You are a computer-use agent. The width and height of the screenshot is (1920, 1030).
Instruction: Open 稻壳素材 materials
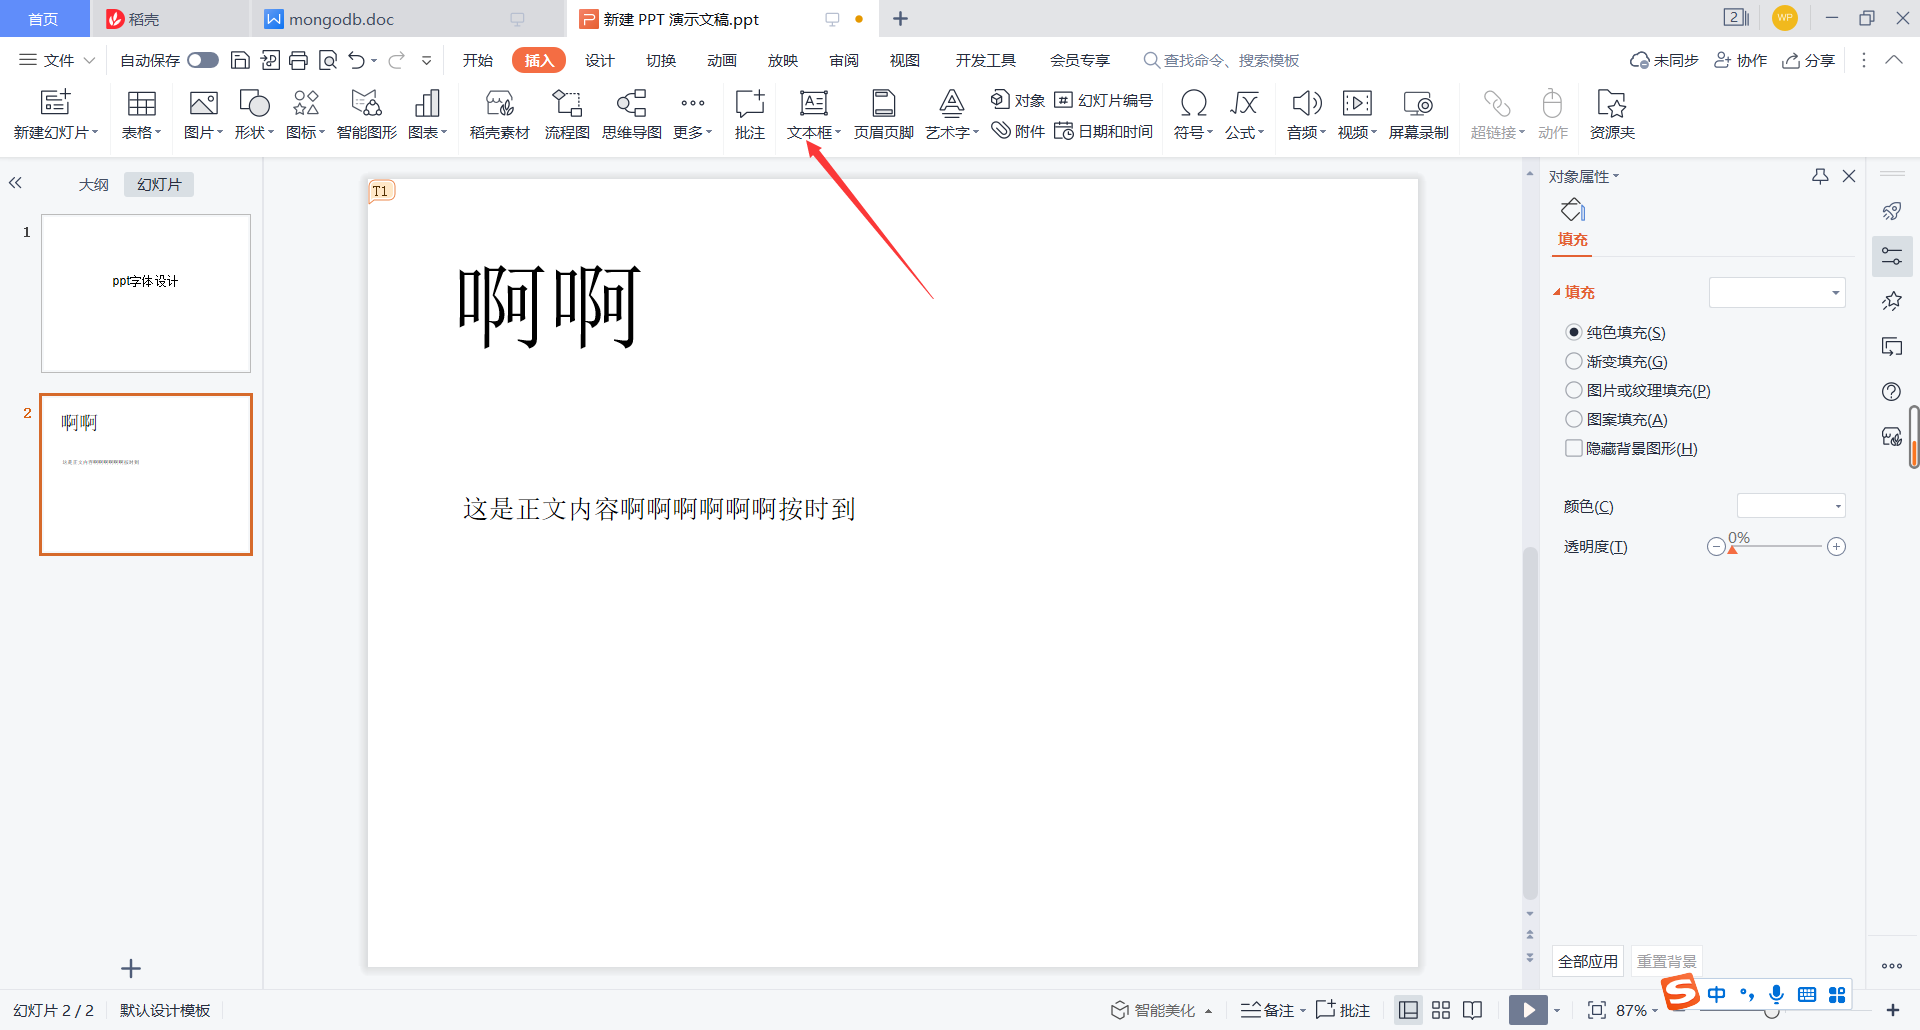[x=499, y=114]
